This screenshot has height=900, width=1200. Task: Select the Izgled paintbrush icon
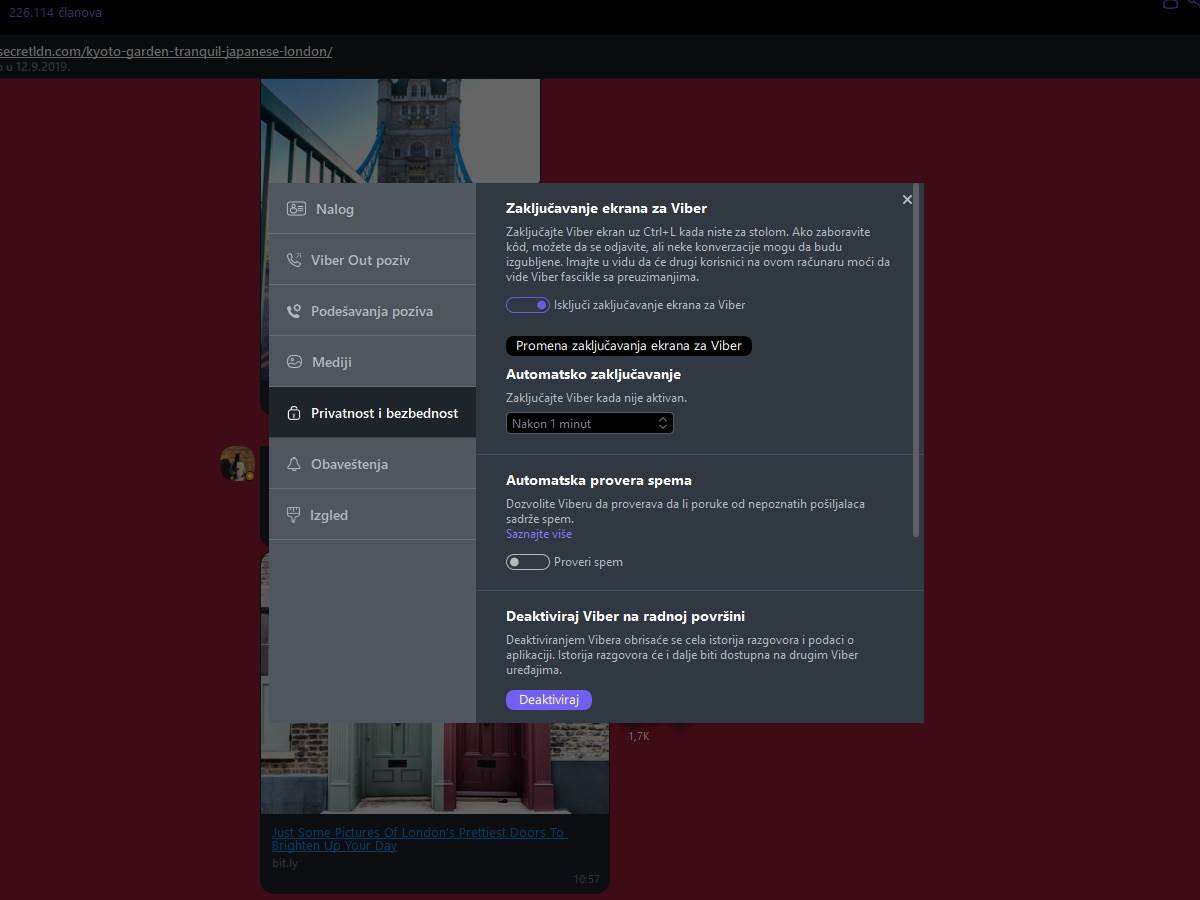tap(295, 514)
